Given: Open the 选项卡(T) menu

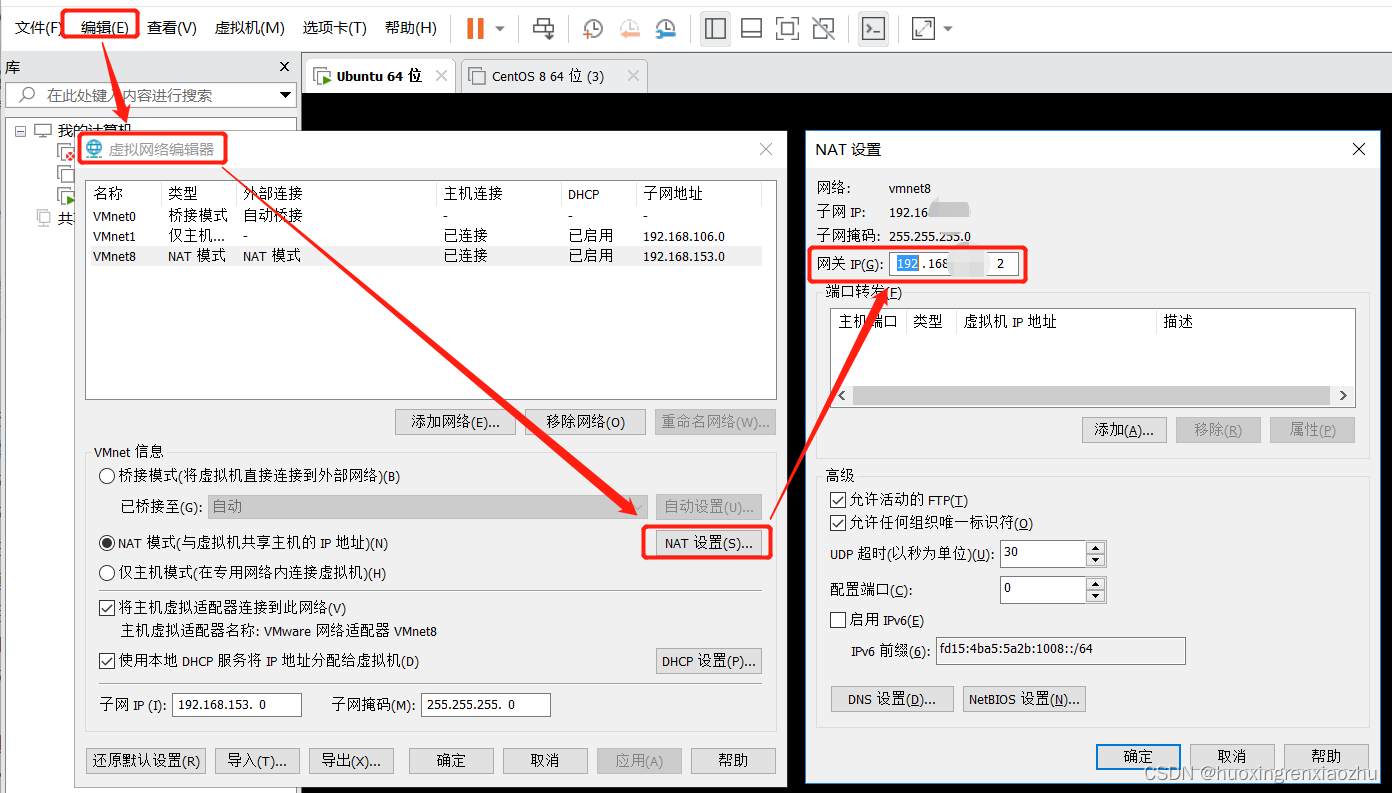Looking at the screenshot, I should [x=334, y=28].
